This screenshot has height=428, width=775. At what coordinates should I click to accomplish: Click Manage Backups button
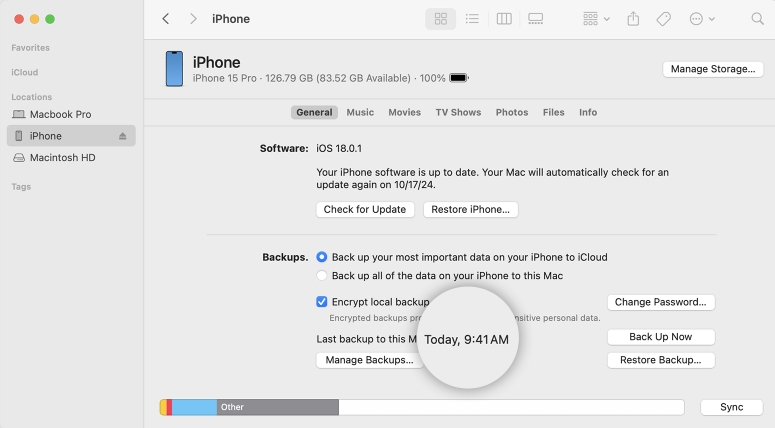click(x=369, y=360)
